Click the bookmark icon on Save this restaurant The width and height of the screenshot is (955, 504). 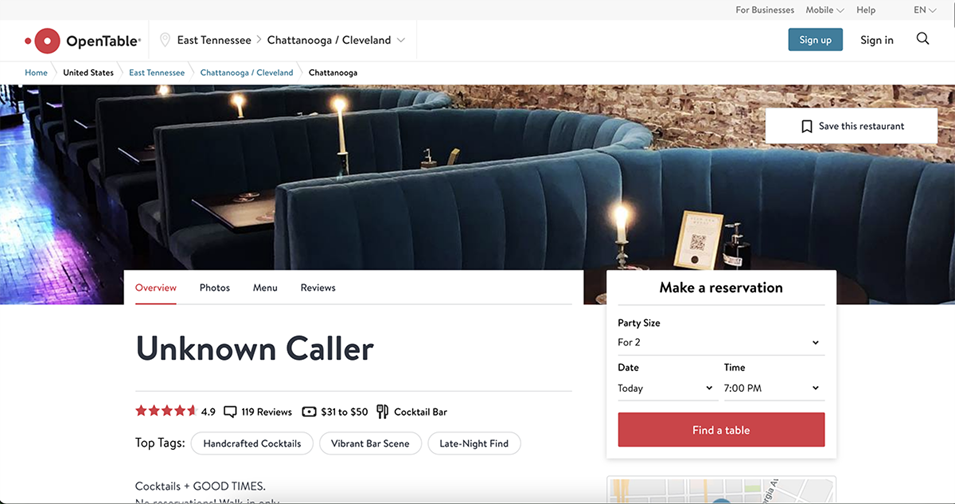806,126
